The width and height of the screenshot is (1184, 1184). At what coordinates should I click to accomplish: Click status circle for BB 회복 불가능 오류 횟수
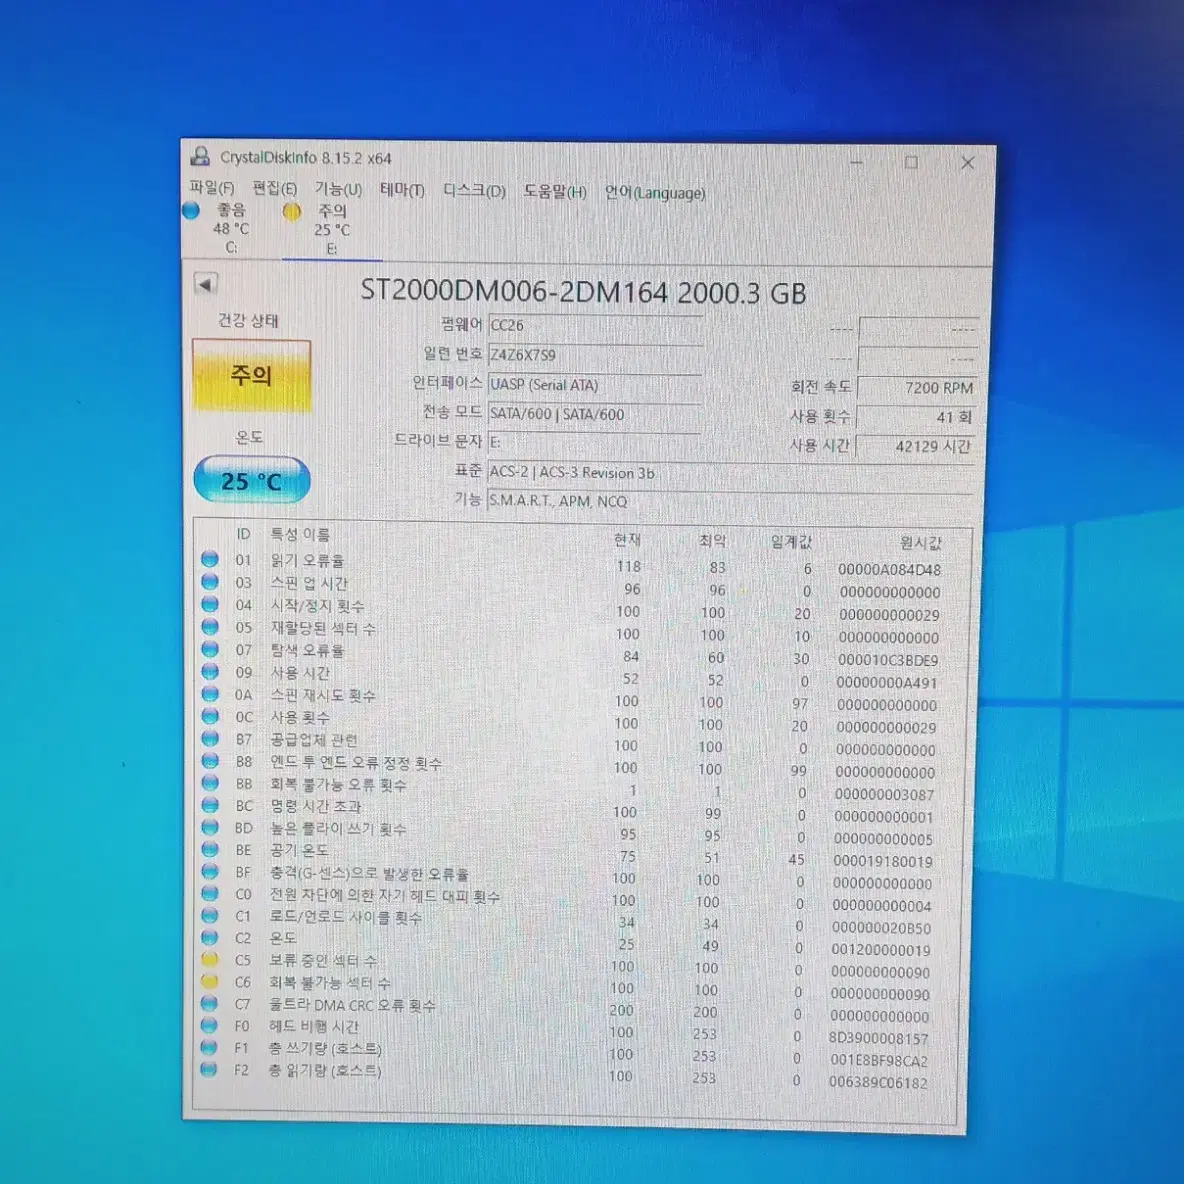point(210,782)
